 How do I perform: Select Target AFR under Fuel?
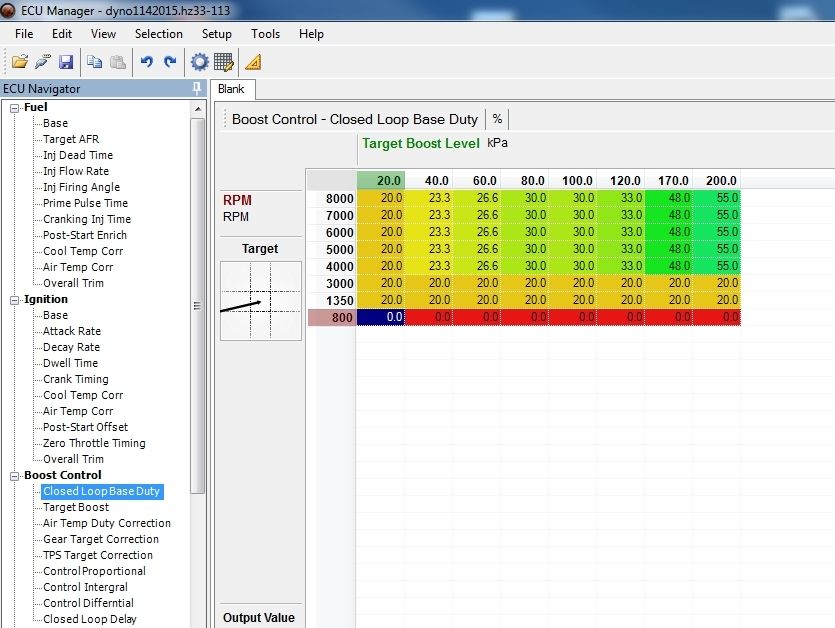pos(71,139)
